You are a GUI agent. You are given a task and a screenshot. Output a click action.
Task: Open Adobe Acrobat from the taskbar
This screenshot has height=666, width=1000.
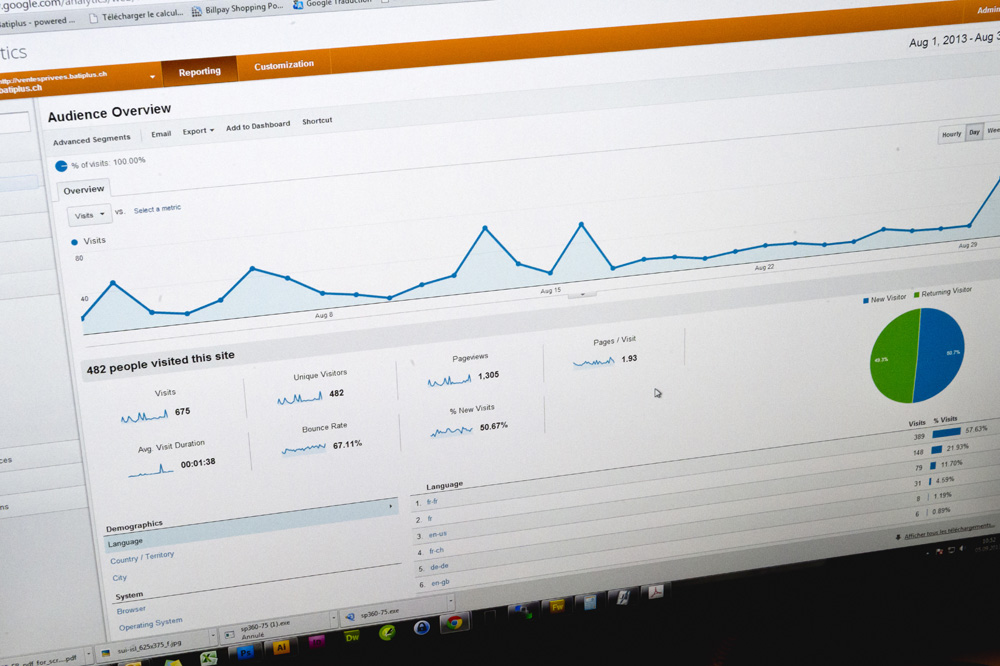click(656, 592)
